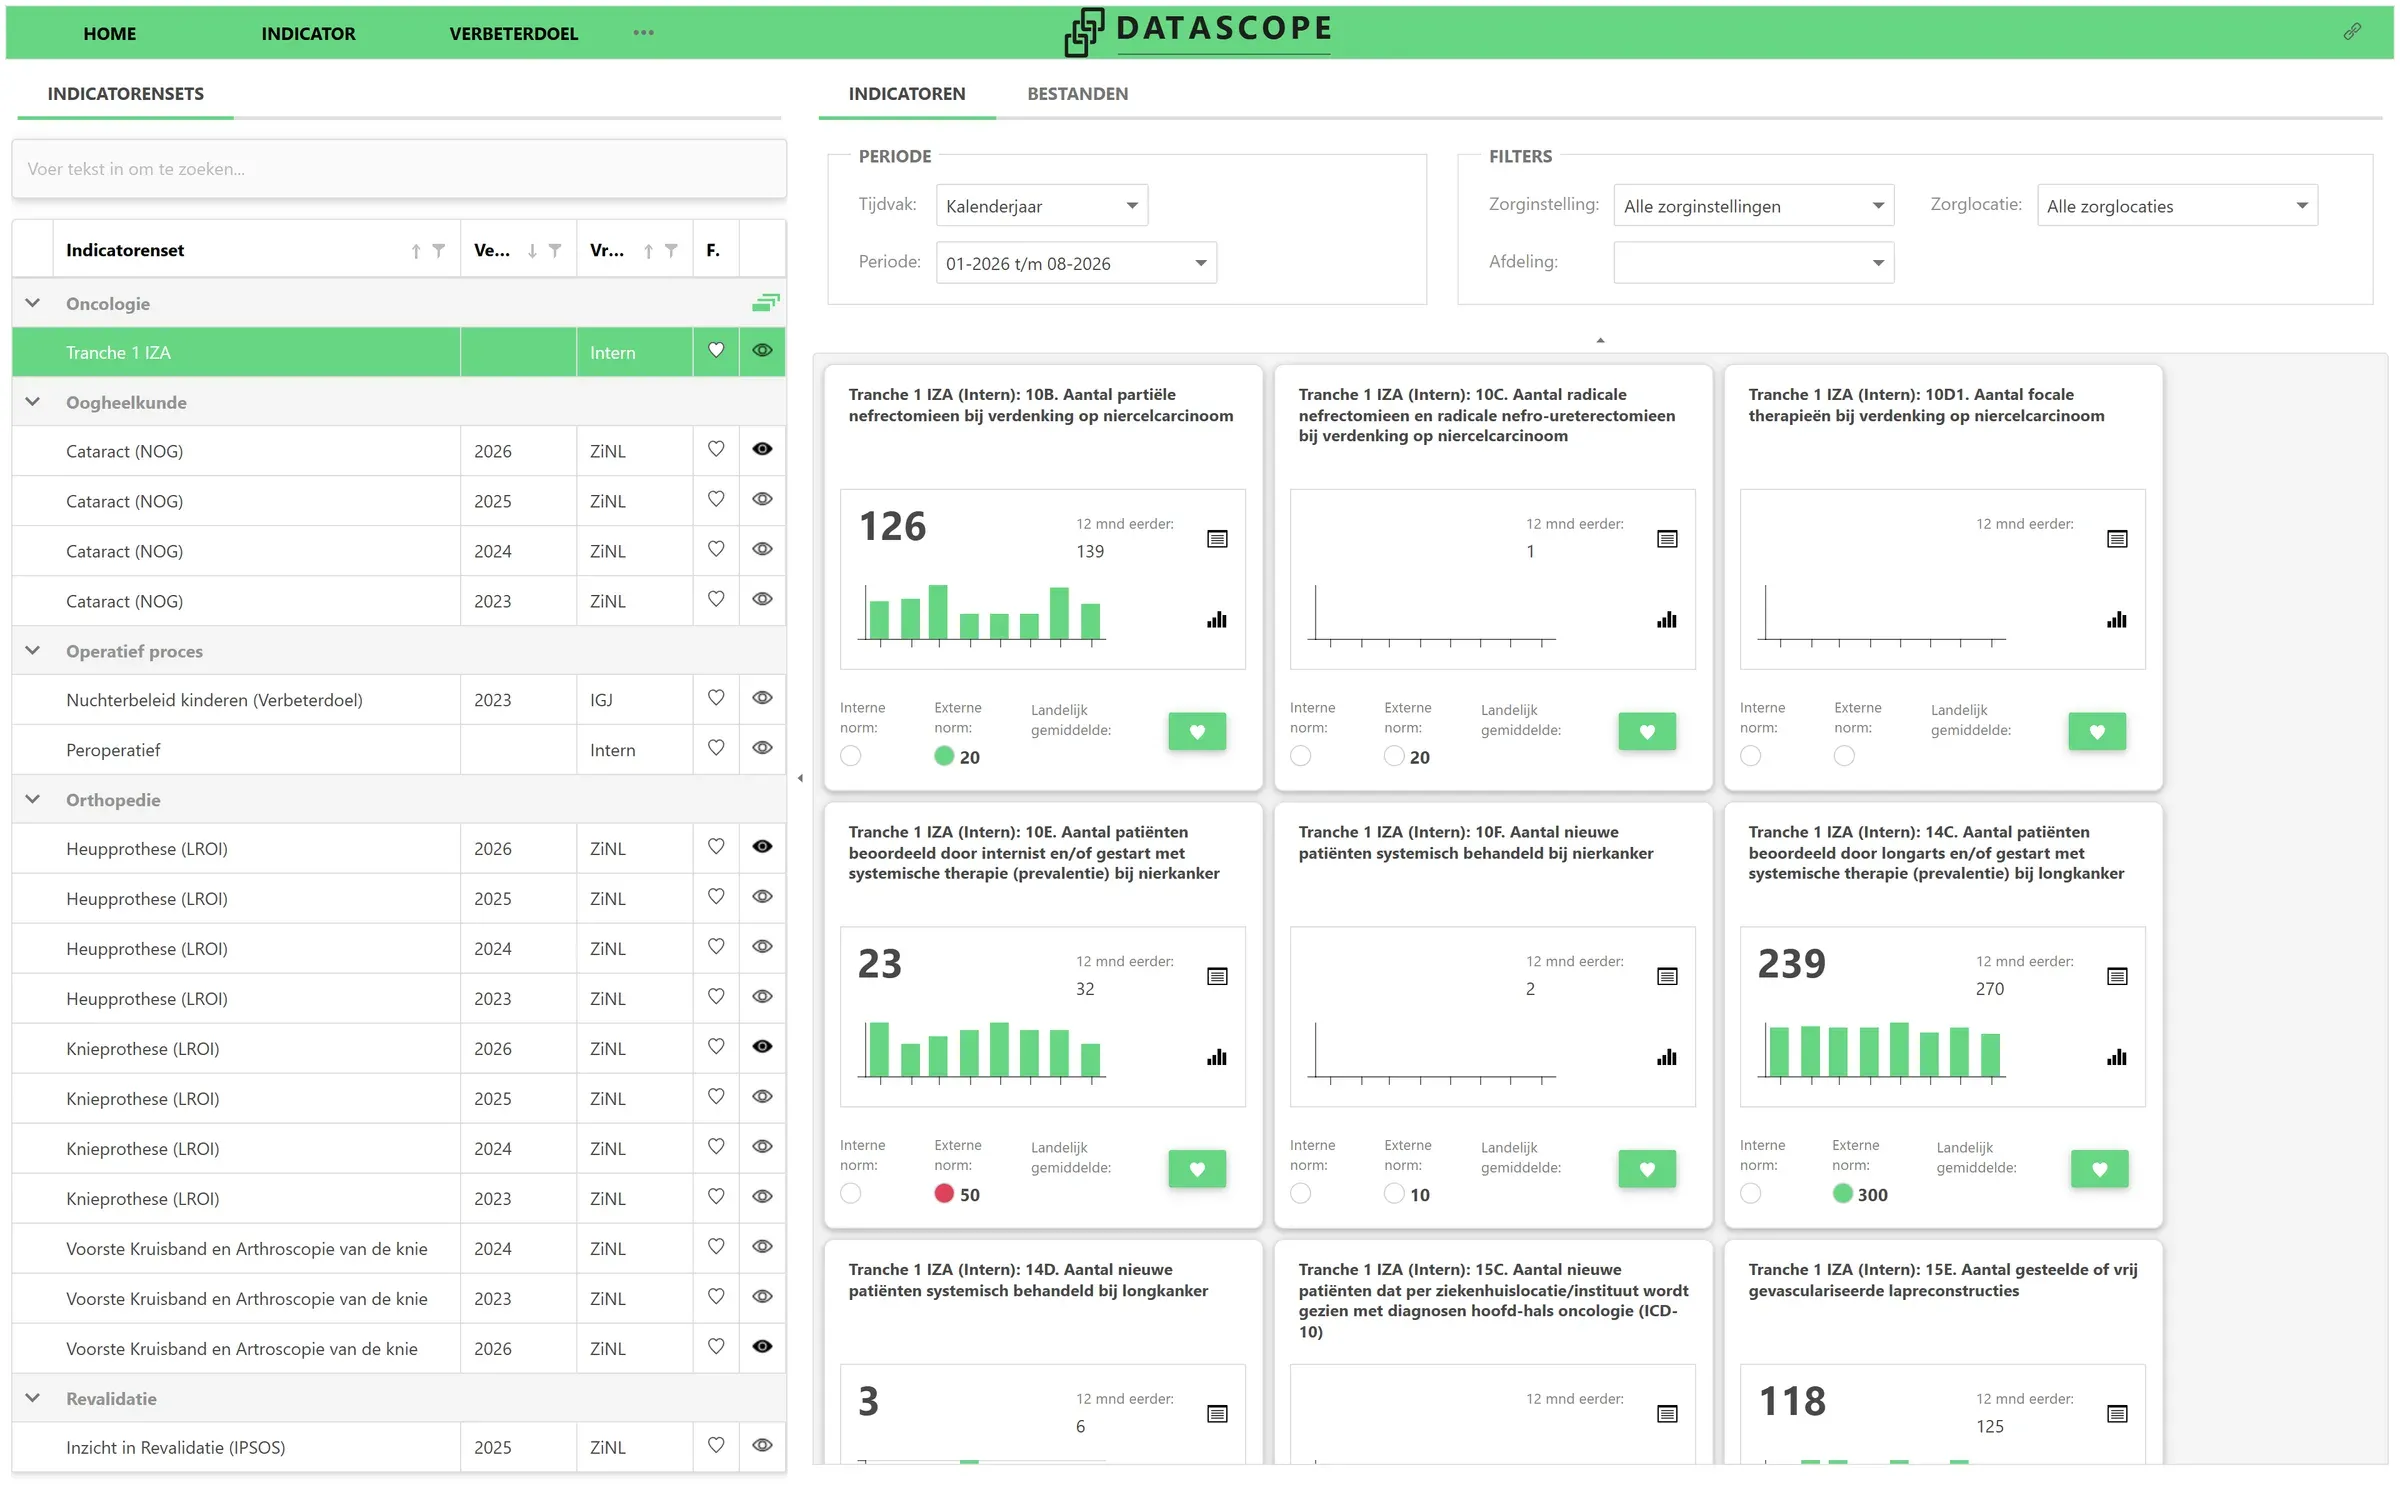Toggle visibility eye for Cataract (NOG) 2026

point(762,449)
